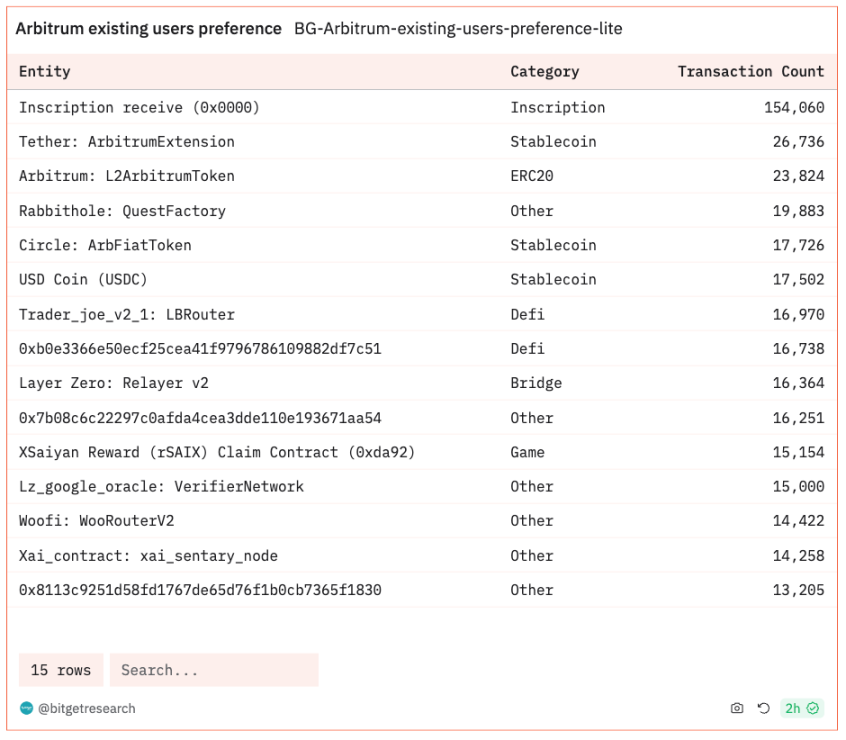The image size is (846, 740).
Task: Click the Trader_joe_v2_1: LBRouter cell
Action: [127, 314]
